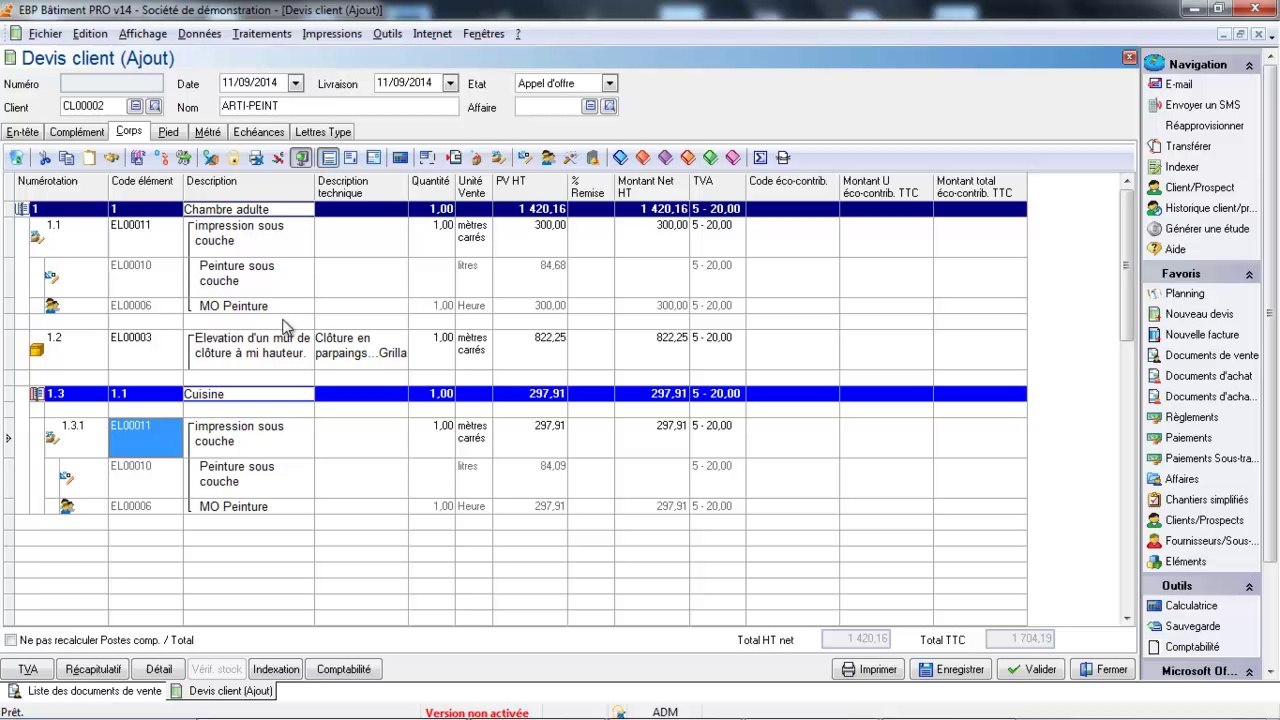Click the Affaires icon in Favoris

coord(1155,479)
